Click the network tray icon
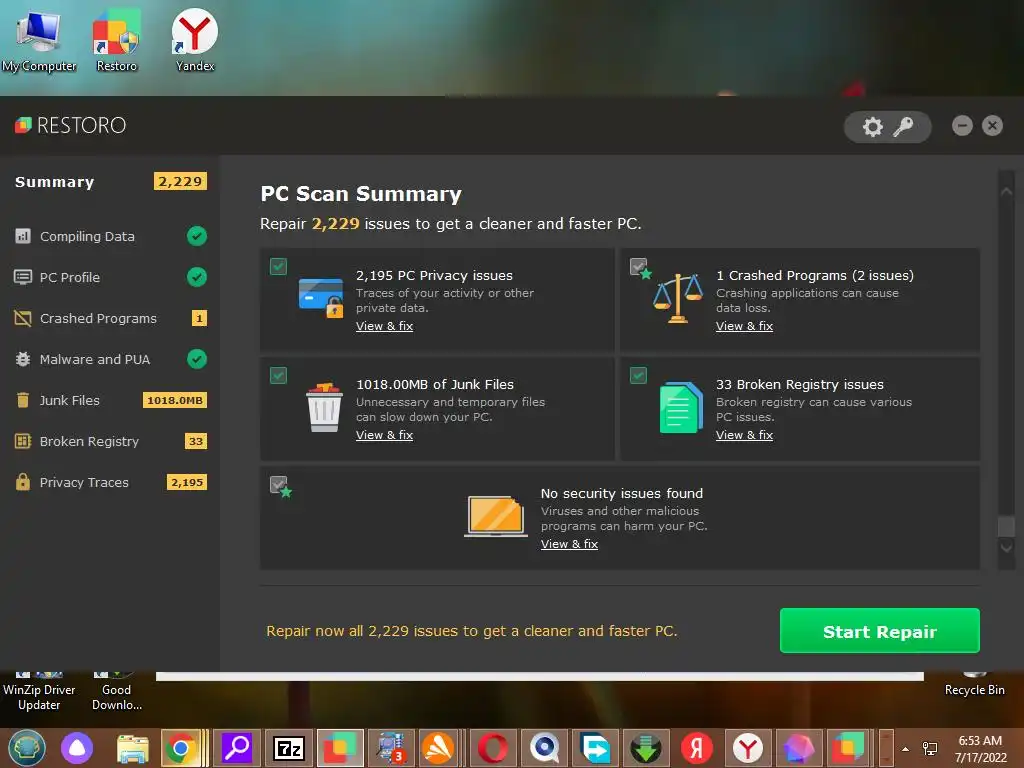1024x768 pixels. (x=930, y=748)
